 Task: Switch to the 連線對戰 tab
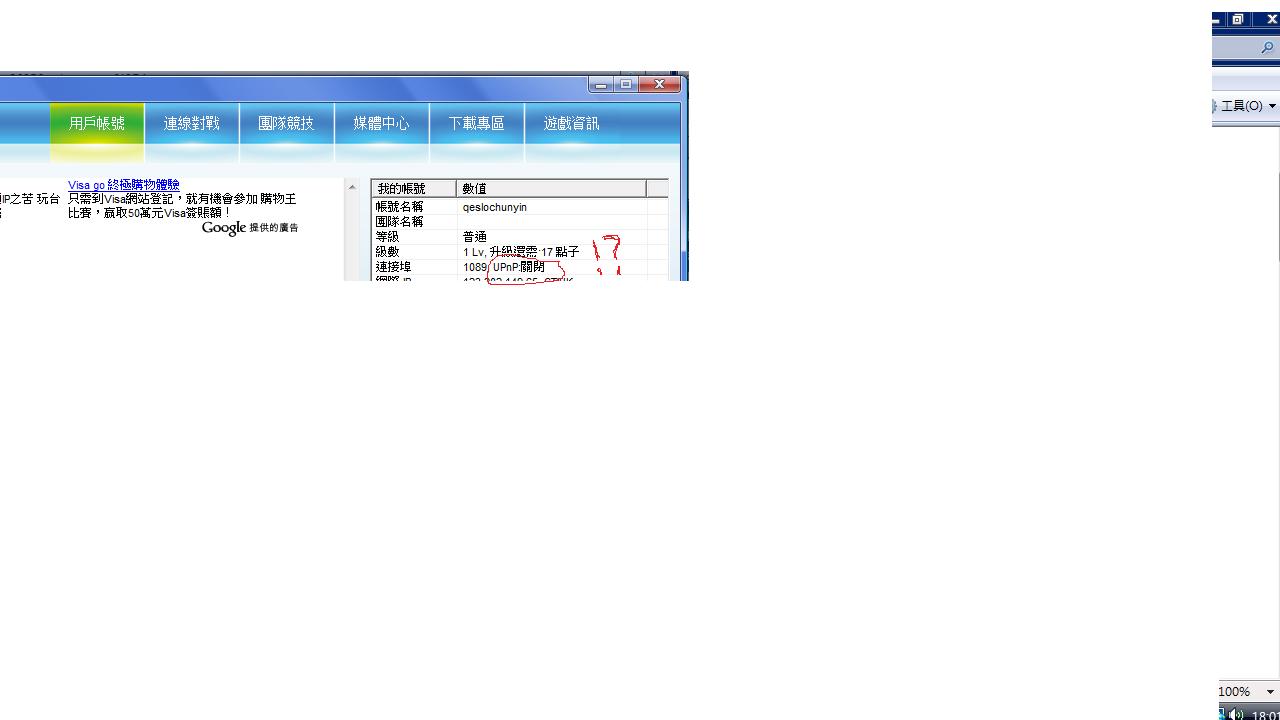click(x=192, y=124)
